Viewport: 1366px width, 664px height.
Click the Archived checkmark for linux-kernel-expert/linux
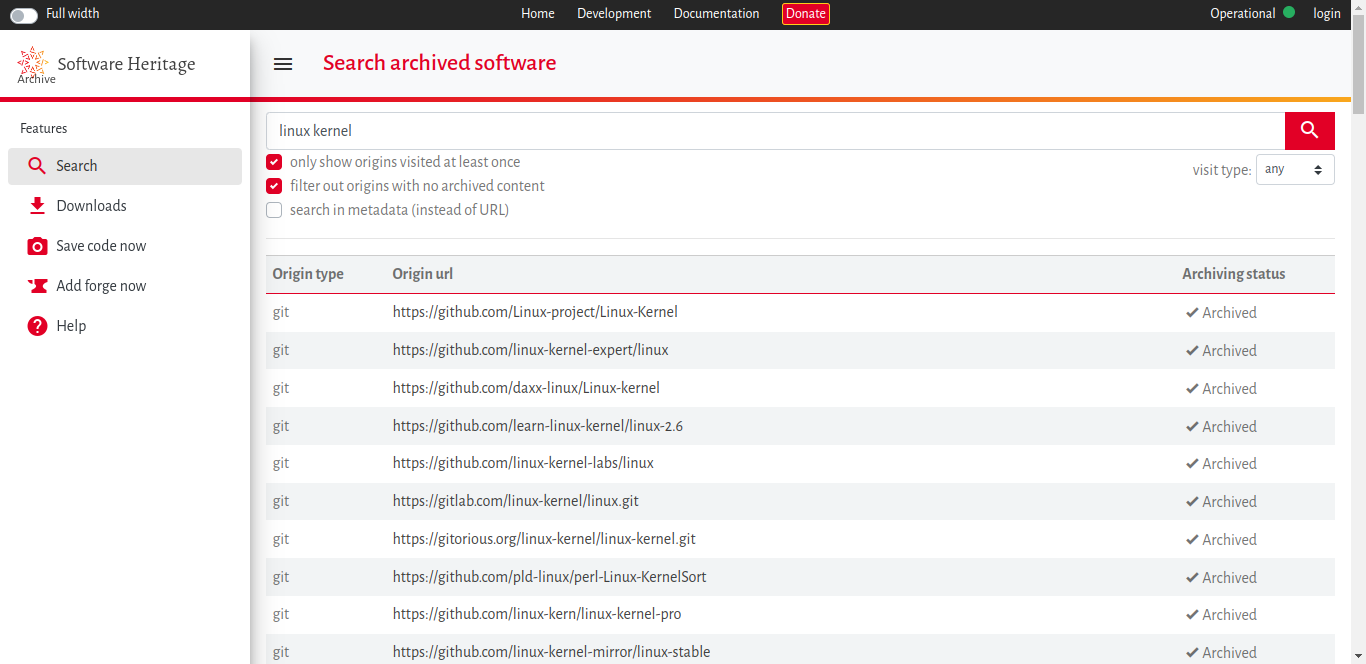[x=1192, y=351]
